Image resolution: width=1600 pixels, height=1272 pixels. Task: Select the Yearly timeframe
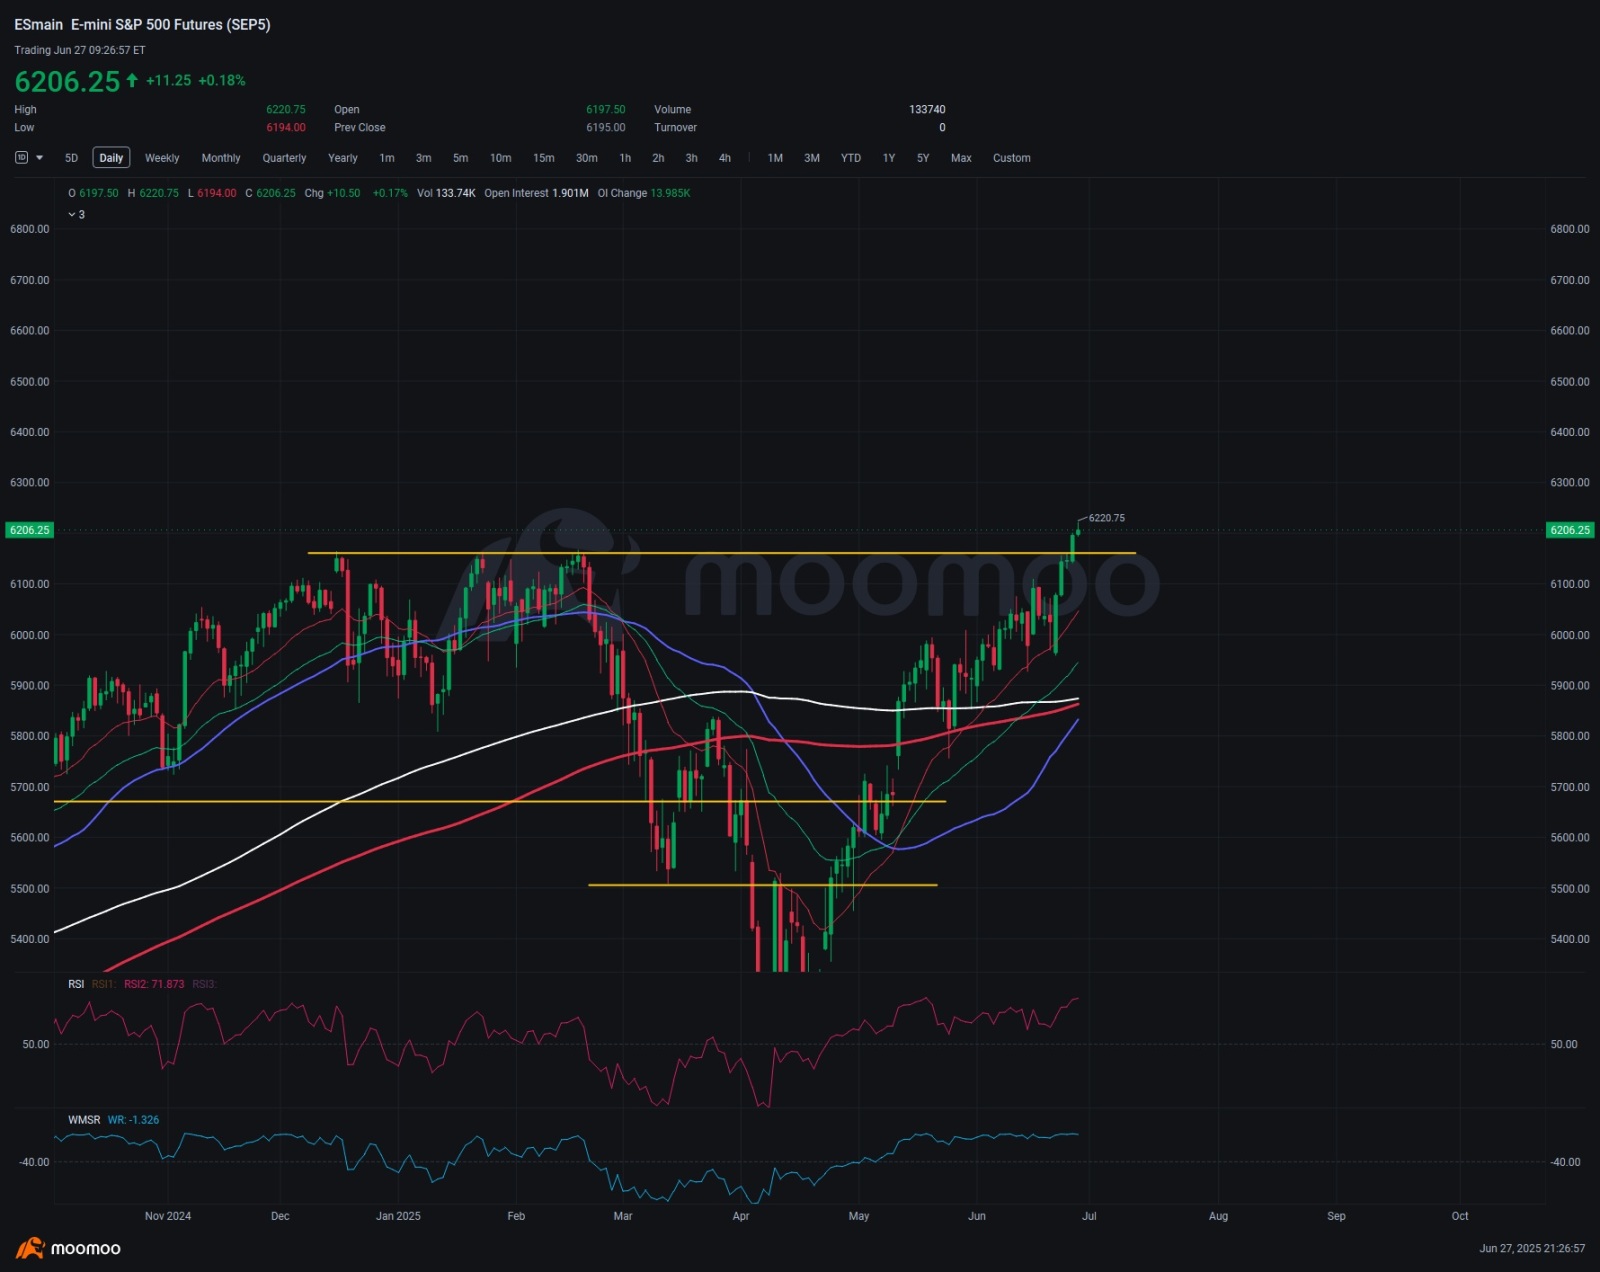coord(343,158)
